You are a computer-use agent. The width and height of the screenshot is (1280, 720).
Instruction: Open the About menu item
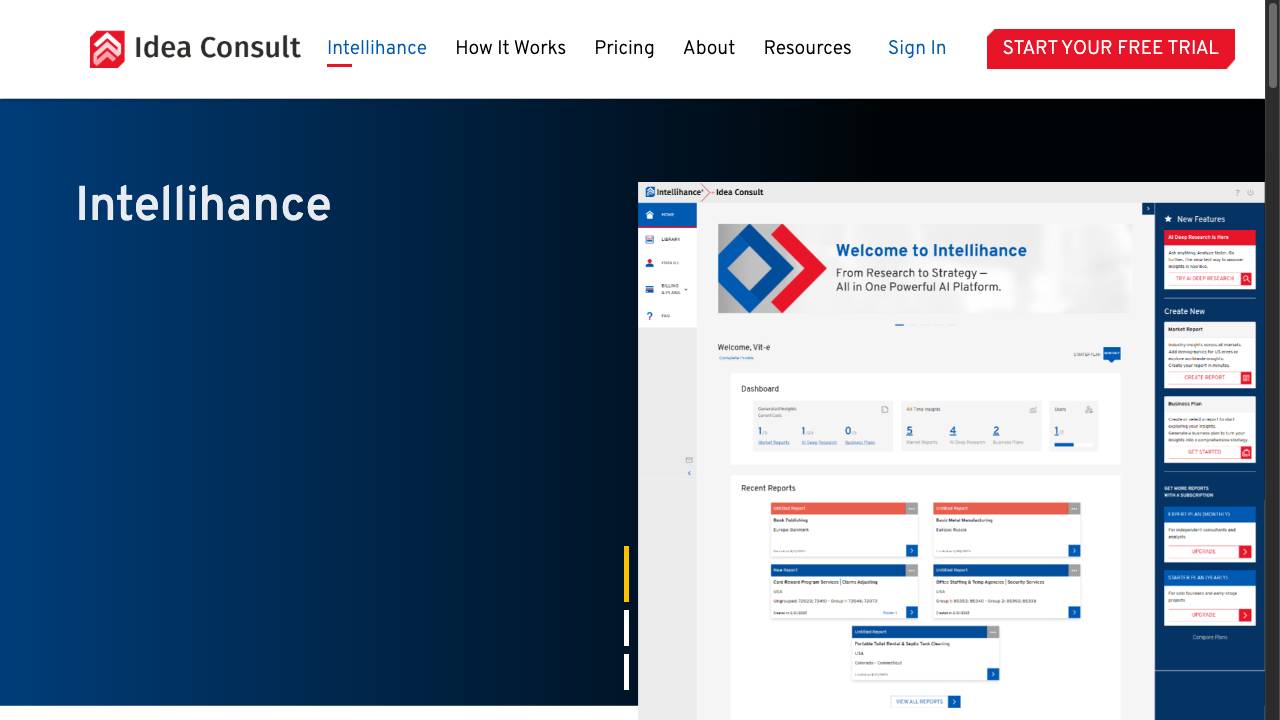tap(709, 48)
